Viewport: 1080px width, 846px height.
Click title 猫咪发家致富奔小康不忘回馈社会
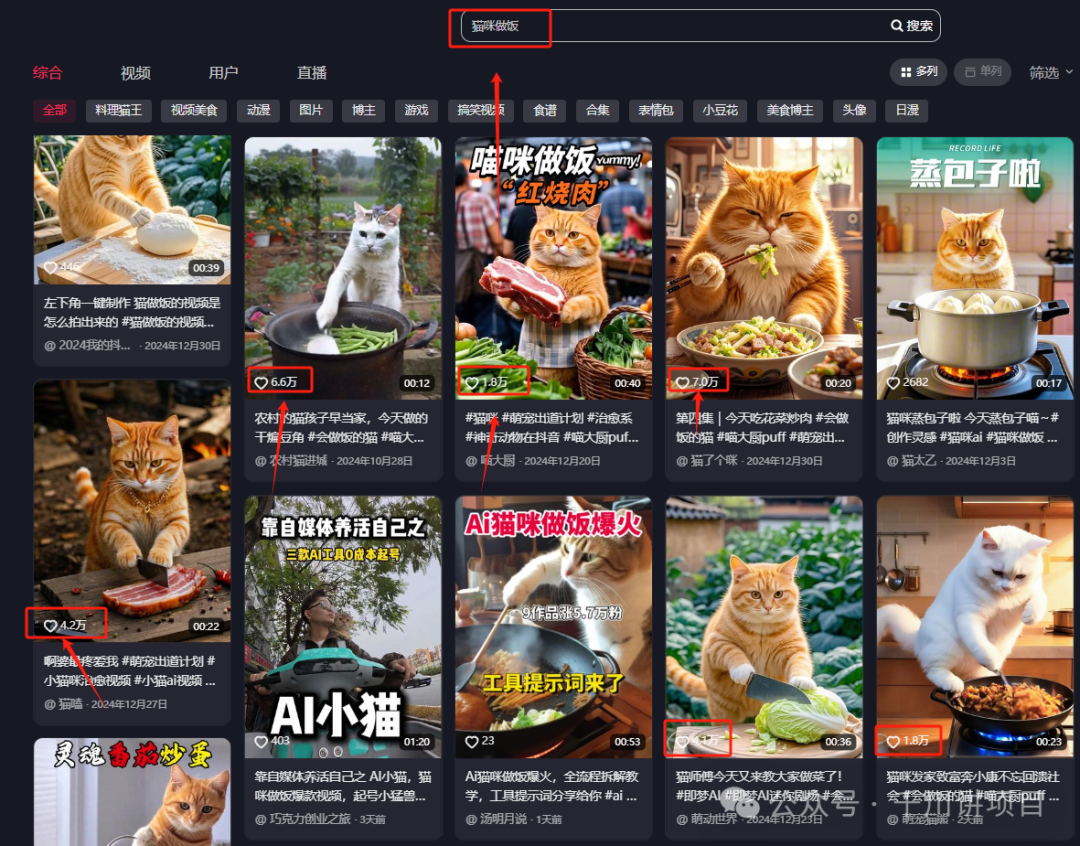tap(973, 786)
